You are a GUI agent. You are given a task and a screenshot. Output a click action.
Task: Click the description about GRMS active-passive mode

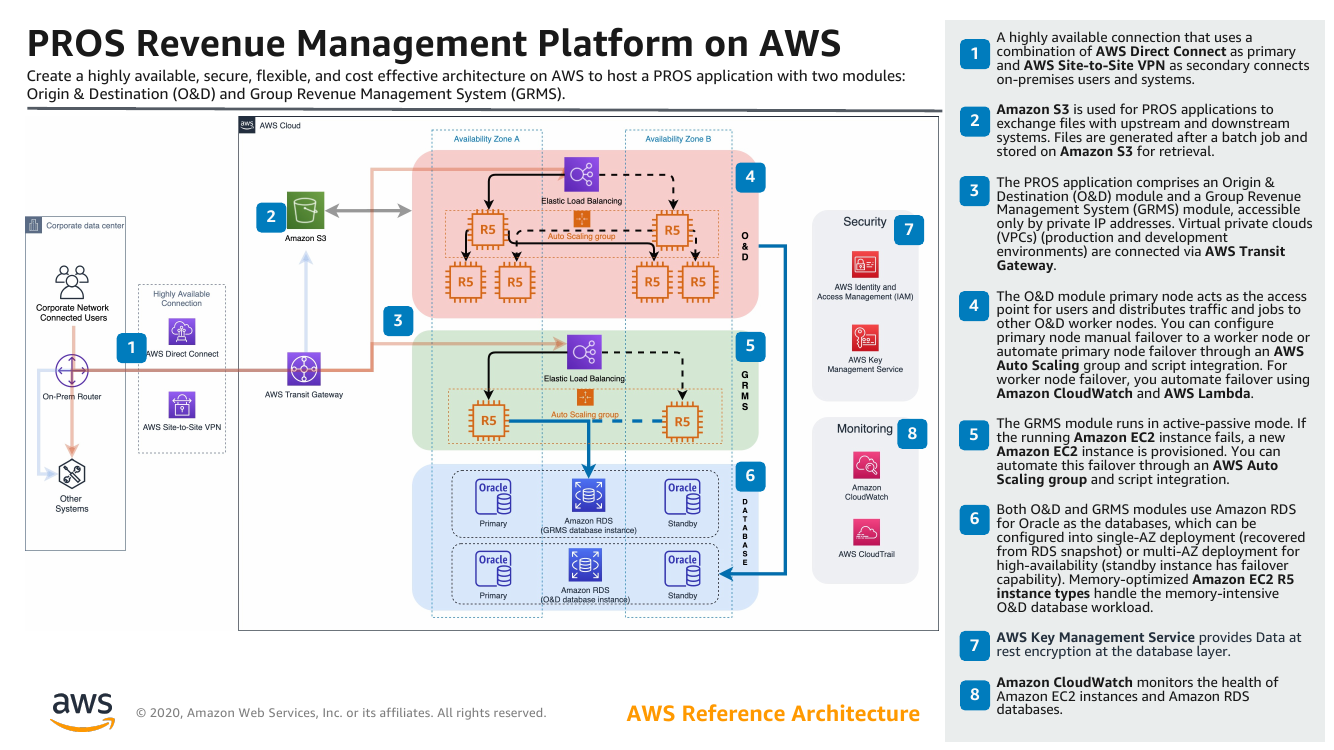[1151, 451]
